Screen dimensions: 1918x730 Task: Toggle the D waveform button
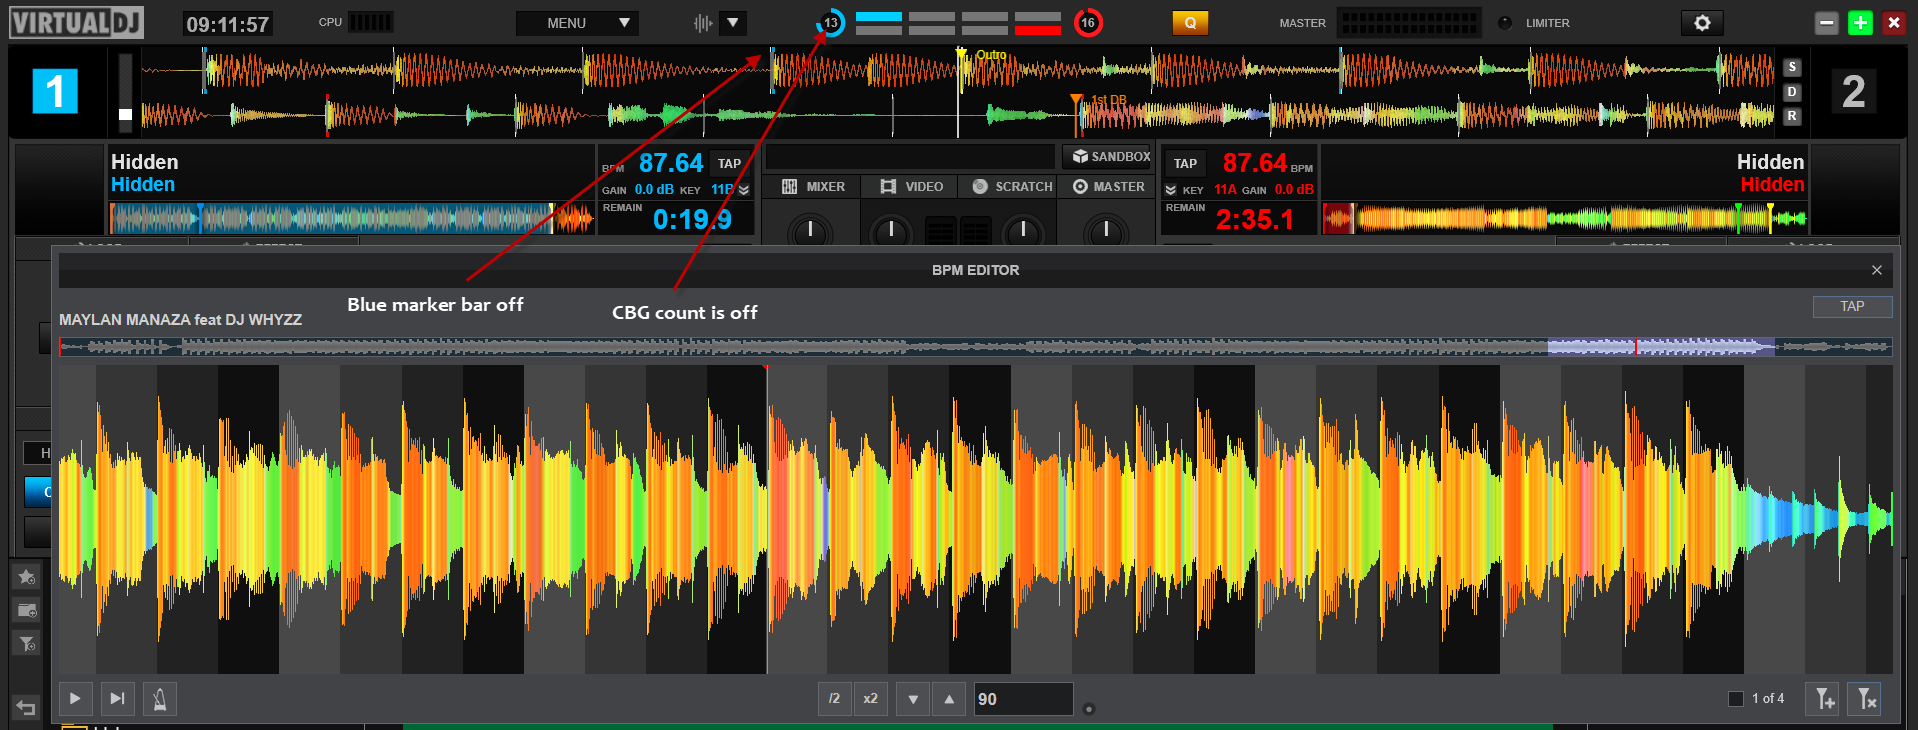(1792, 91)
